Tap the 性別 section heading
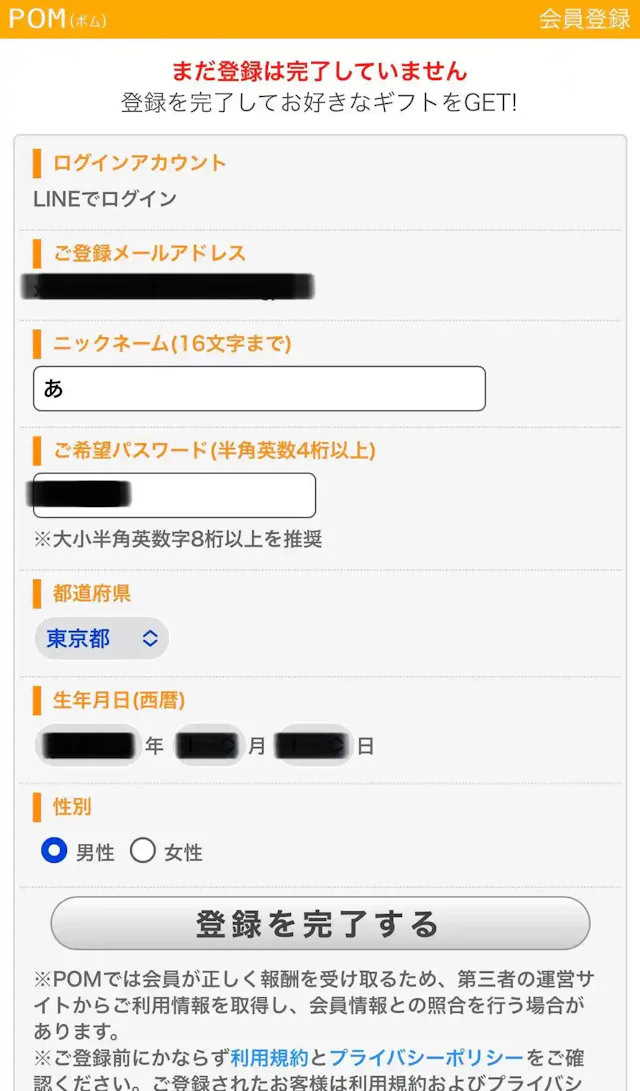The image size is (640, 1091). (72, 806)
